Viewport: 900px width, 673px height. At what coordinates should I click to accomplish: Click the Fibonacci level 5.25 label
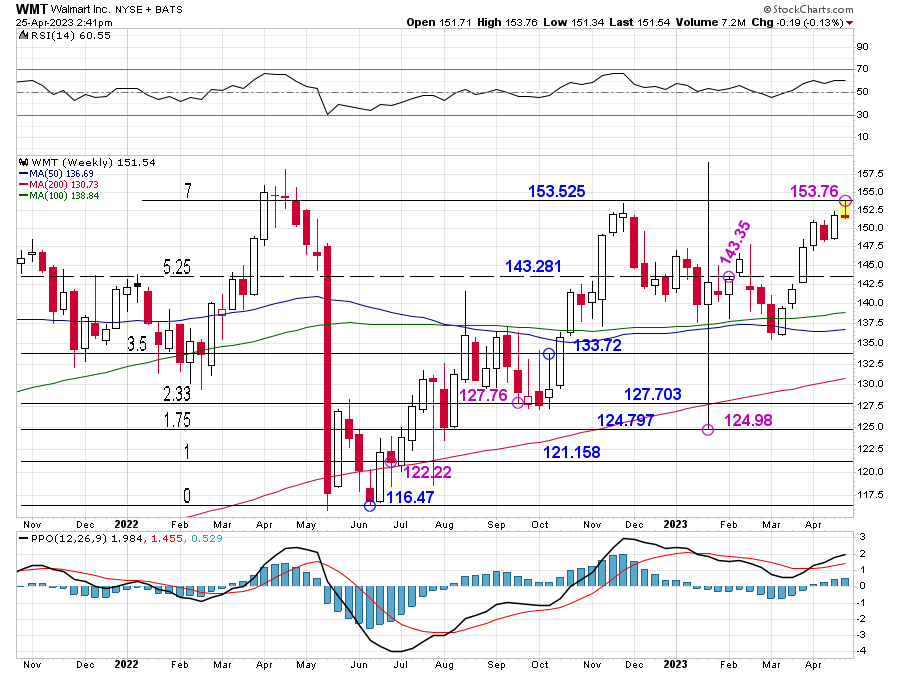point(177,267)
